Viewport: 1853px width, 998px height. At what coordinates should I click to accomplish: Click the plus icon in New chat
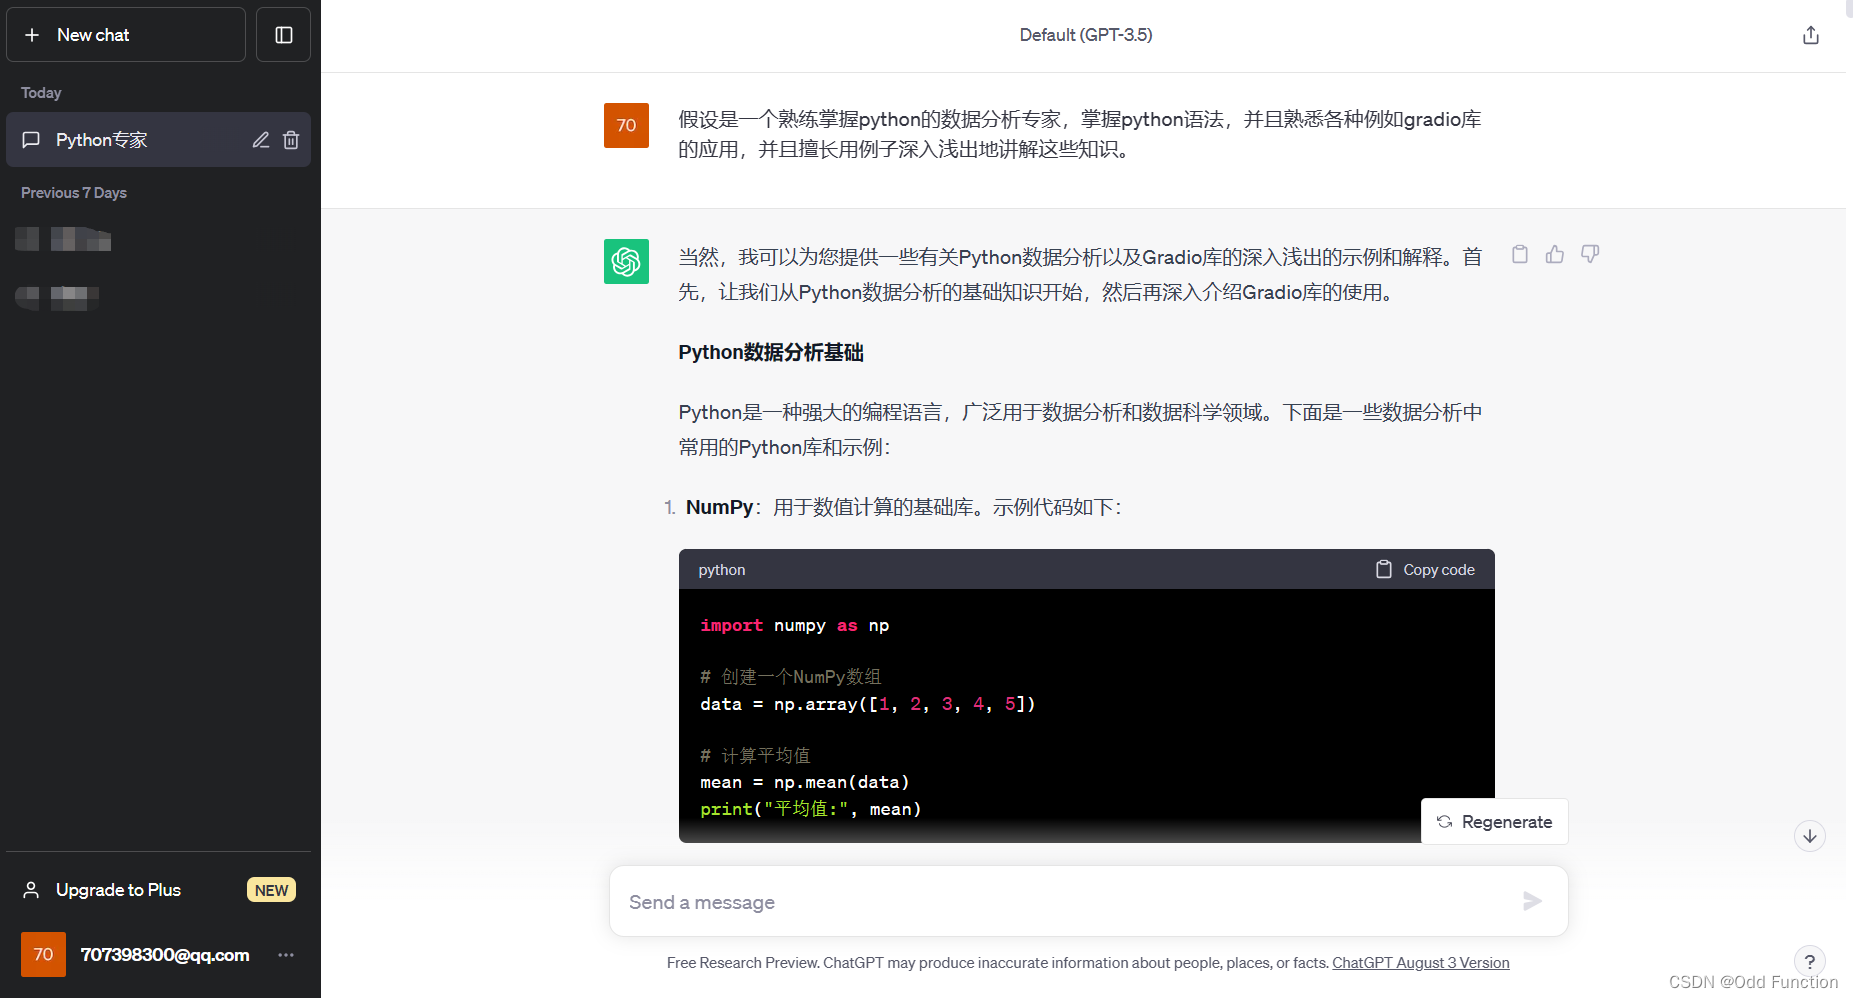[32, 35]
